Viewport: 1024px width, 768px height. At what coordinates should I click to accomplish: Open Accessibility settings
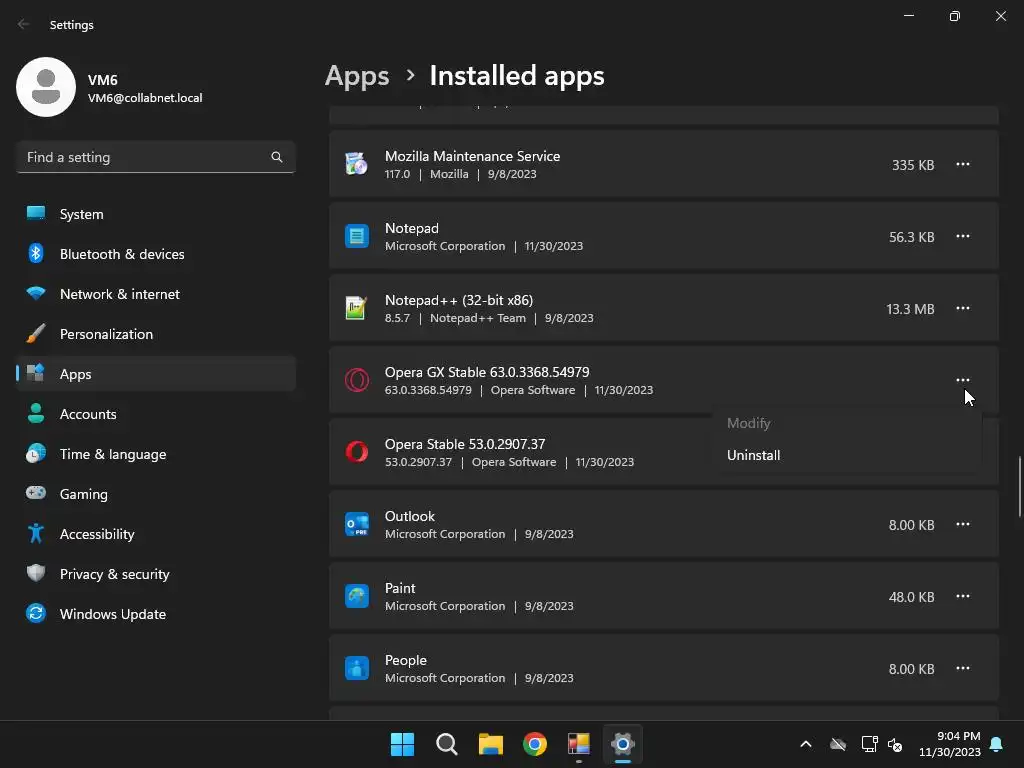(x=156, y=534)
